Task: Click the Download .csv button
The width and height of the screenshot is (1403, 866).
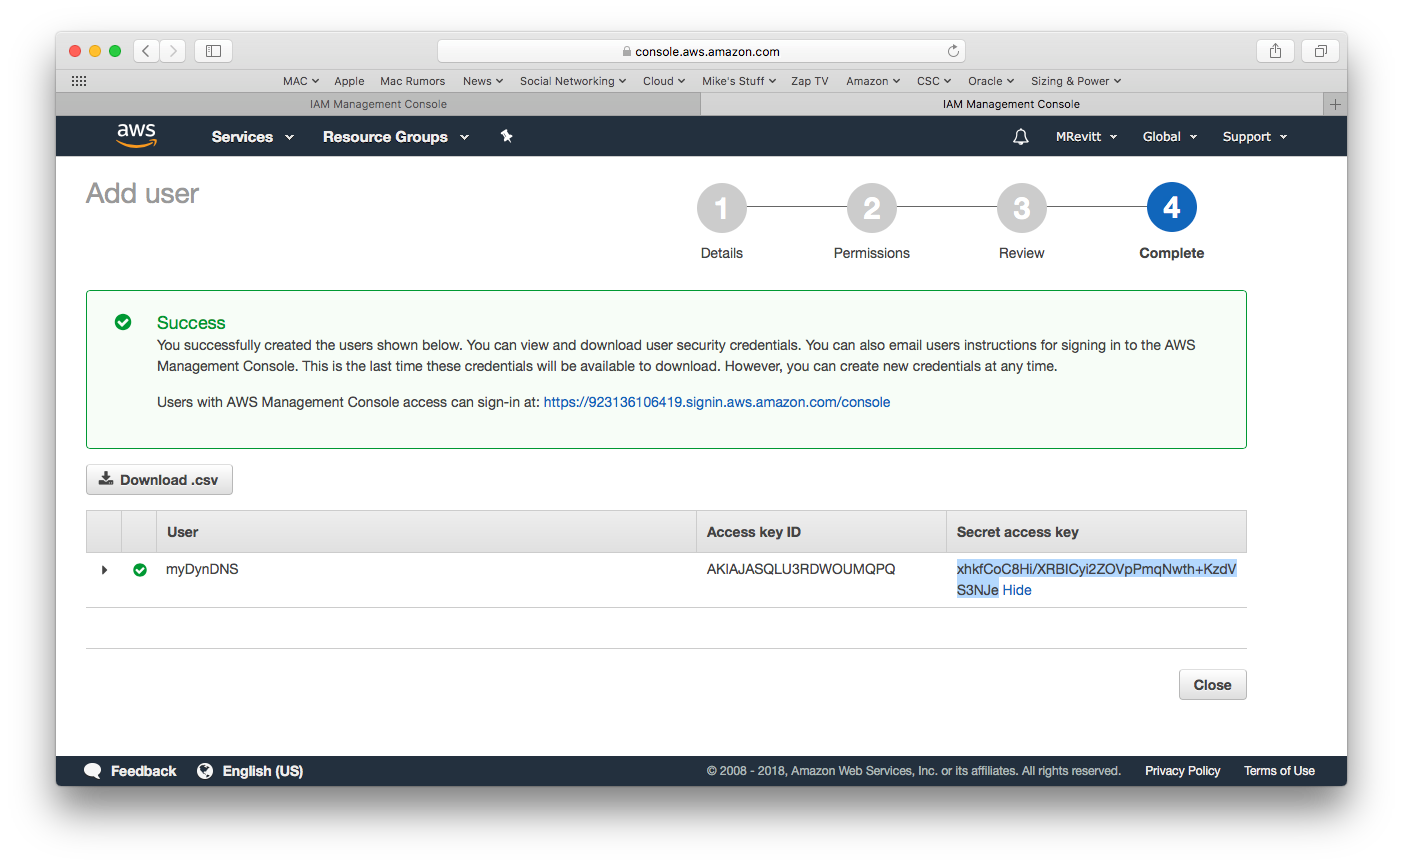Action: (x=159, y=480)
